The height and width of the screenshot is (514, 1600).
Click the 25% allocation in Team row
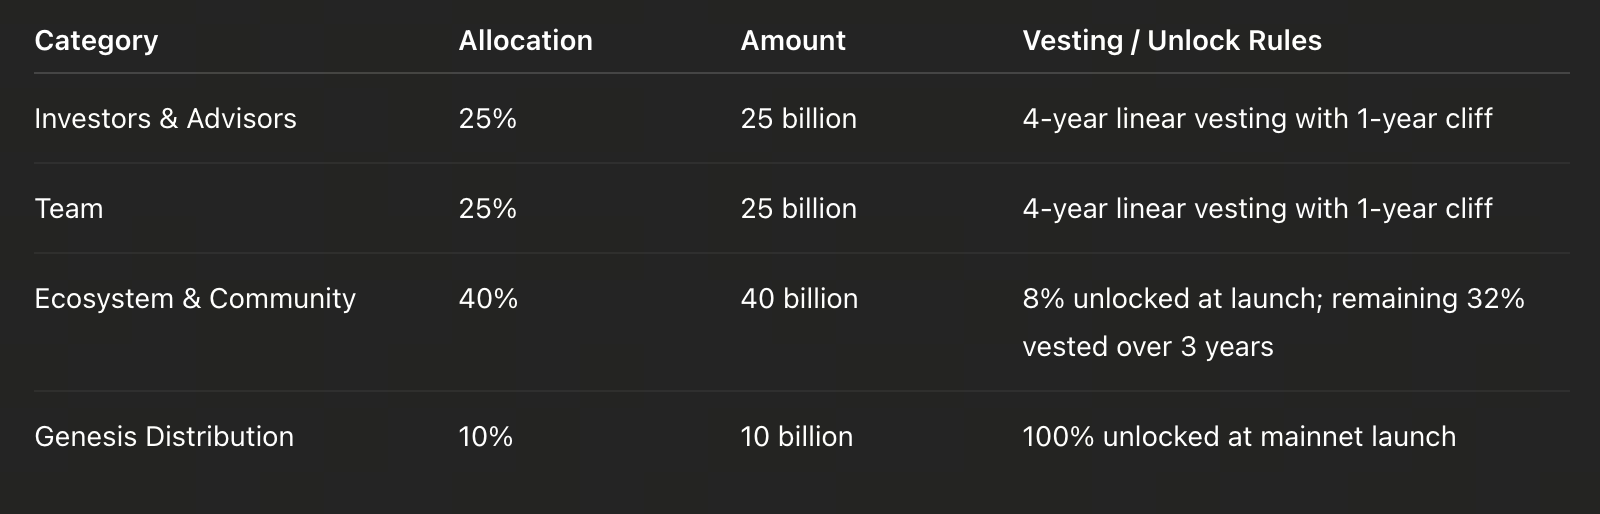(x=488, y=209)
